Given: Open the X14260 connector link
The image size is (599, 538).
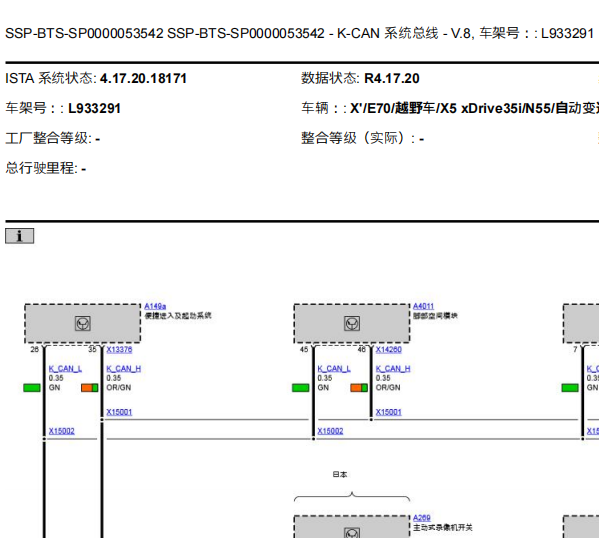Looking at the screenshot, I should click(x=389, y=349).
